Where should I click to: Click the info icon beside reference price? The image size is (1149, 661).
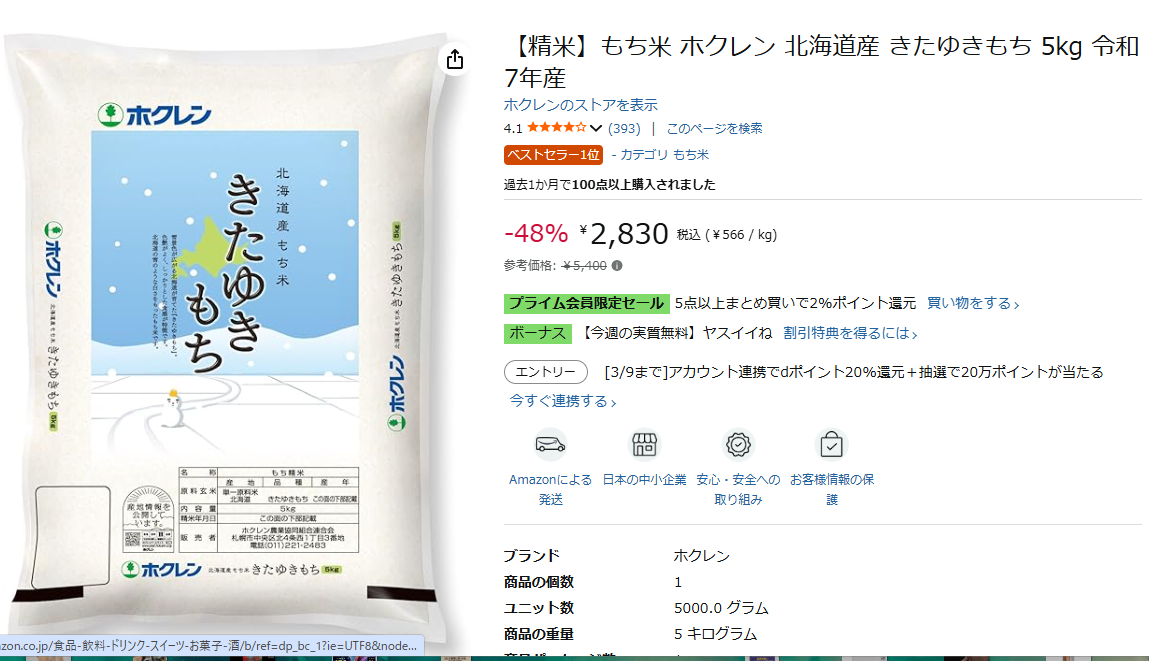[x=617, y=265]
